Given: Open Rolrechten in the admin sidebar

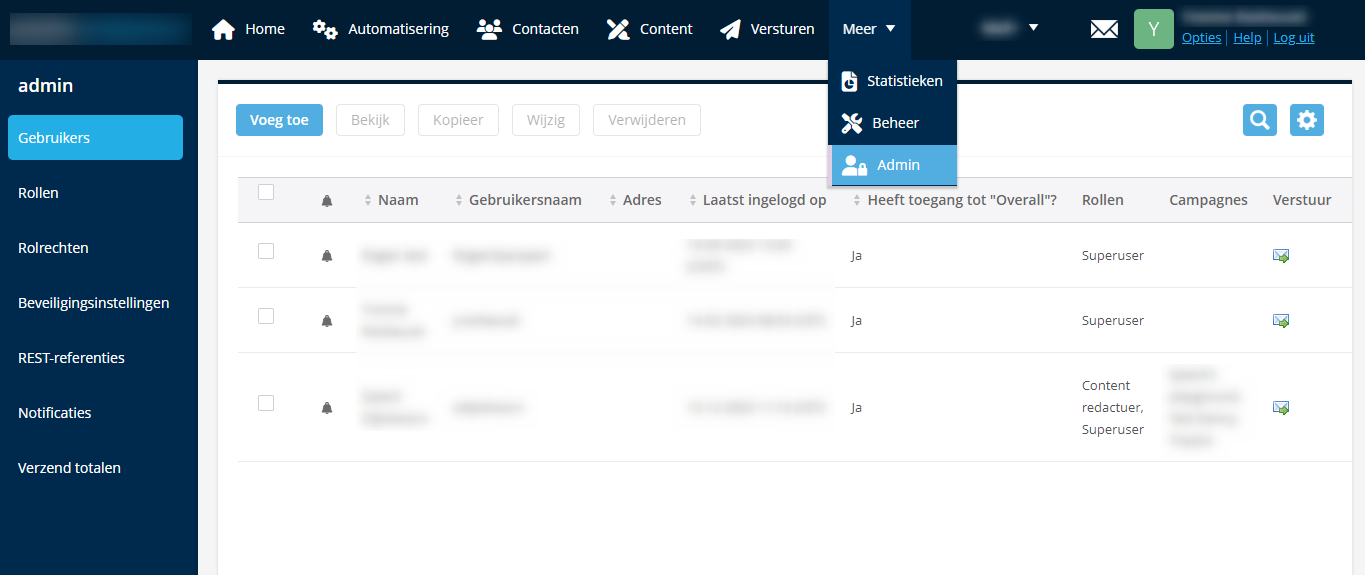Looking at the screenshot, I should [53, 248].
